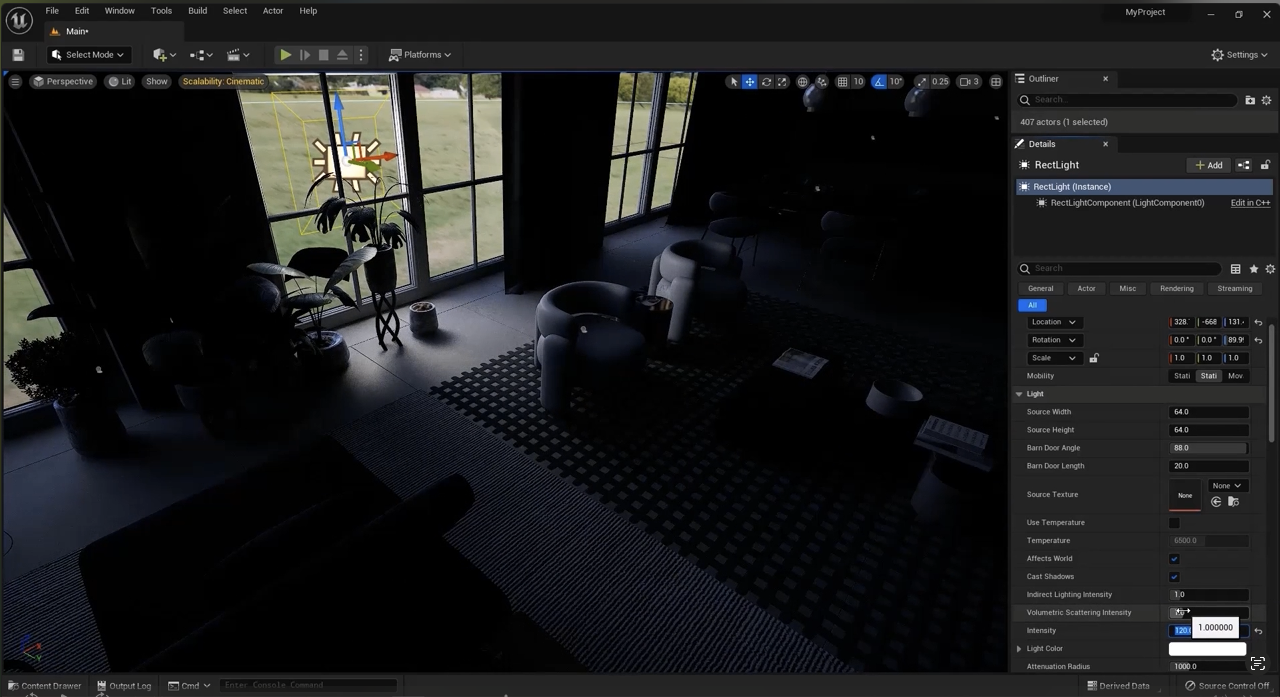The width and height of the screenshot is (1280, 697).
Task: Save the current level with the disk icon
Action: [x=18, y=55]
